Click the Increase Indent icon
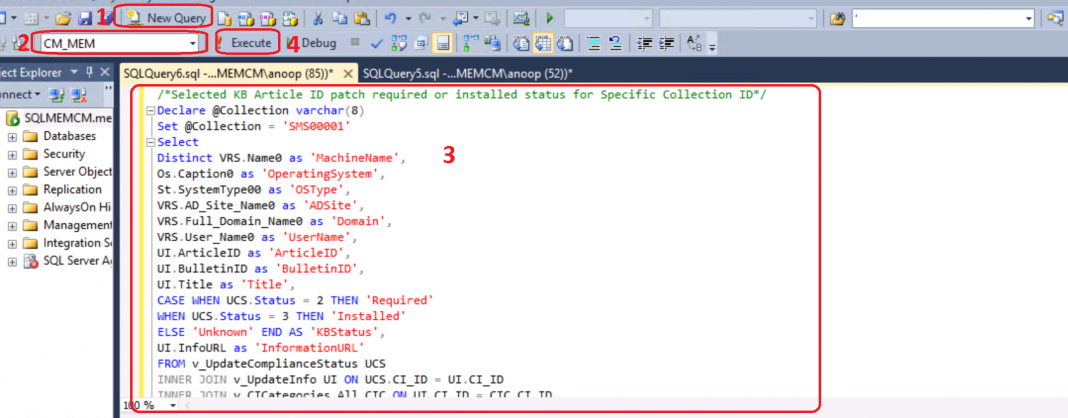This screenshot has width=1068, height=418. click(666, 44)
